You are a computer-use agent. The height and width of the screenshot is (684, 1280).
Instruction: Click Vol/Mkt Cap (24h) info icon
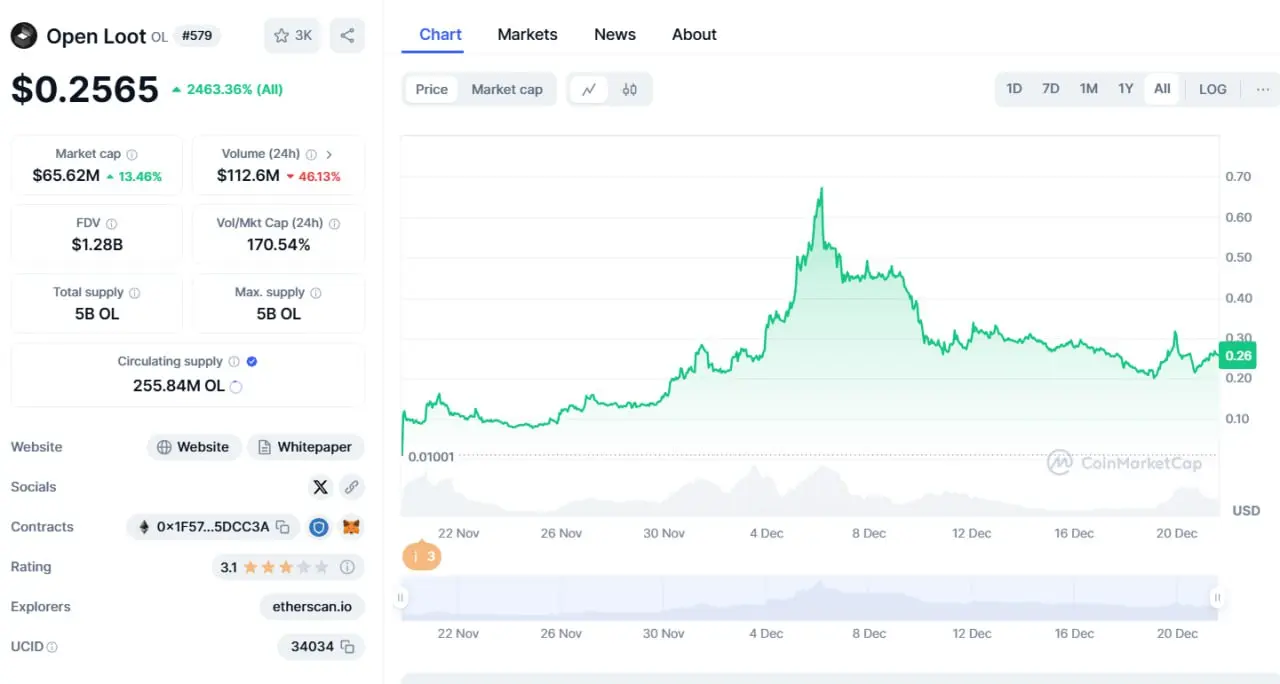[x=334, y=224]
